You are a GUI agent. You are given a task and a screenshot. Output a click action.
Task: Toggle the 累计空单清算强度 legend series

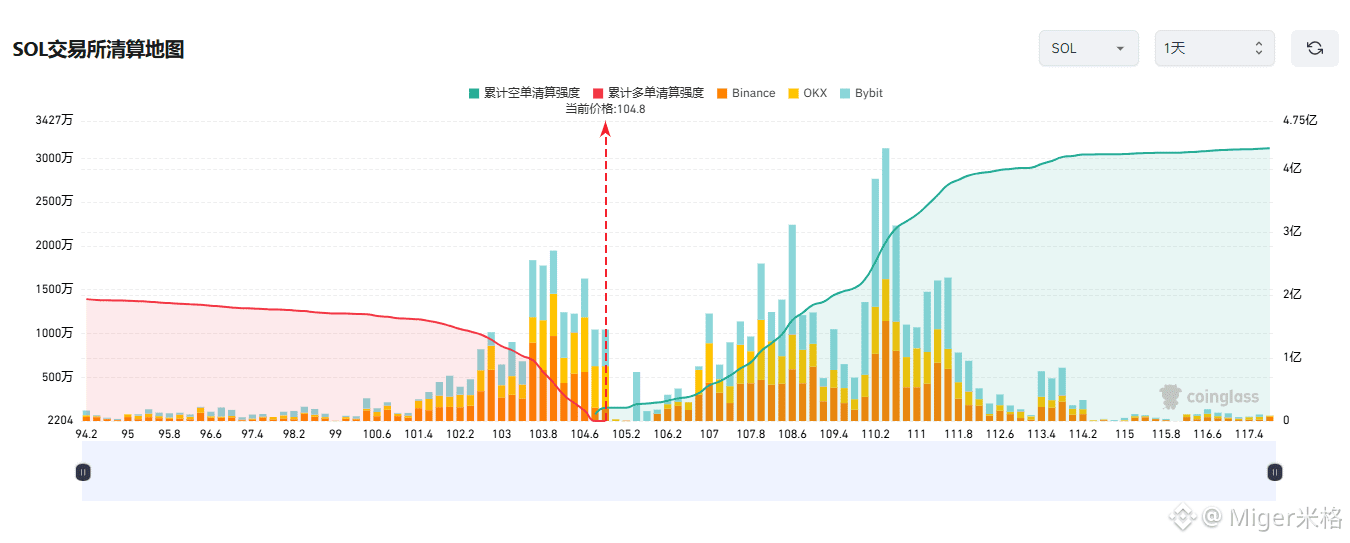click(524, 93)
